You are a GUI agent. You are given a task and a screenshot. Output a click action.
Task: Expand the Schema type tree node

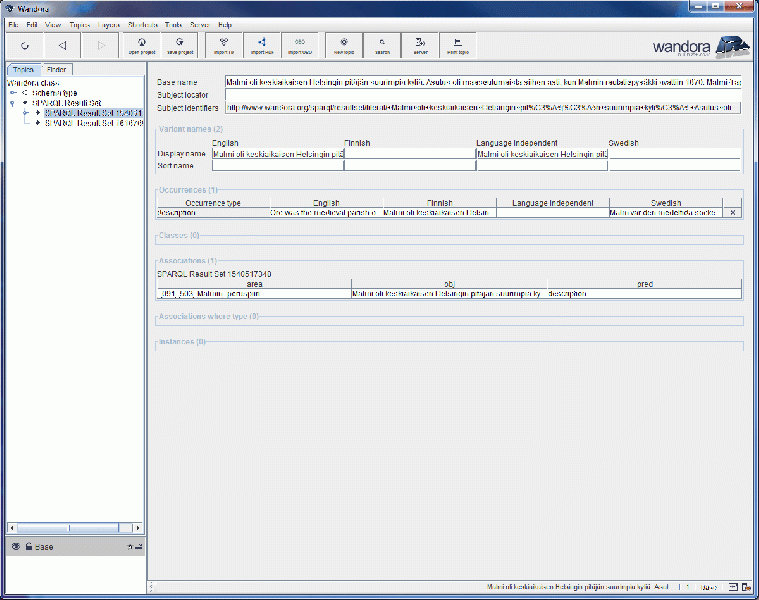[12, 93]
